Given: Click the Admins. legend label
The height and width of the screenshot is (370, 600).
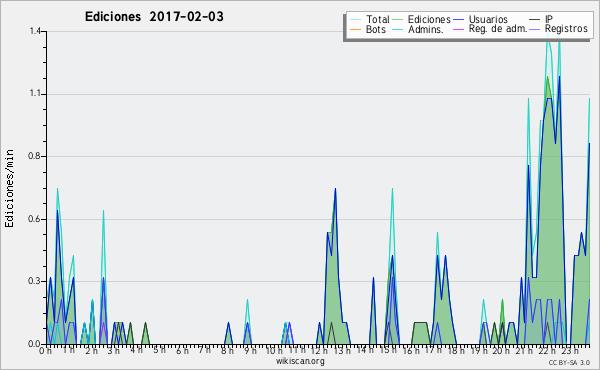Looking at the screenshot, I should click(426, 29).
